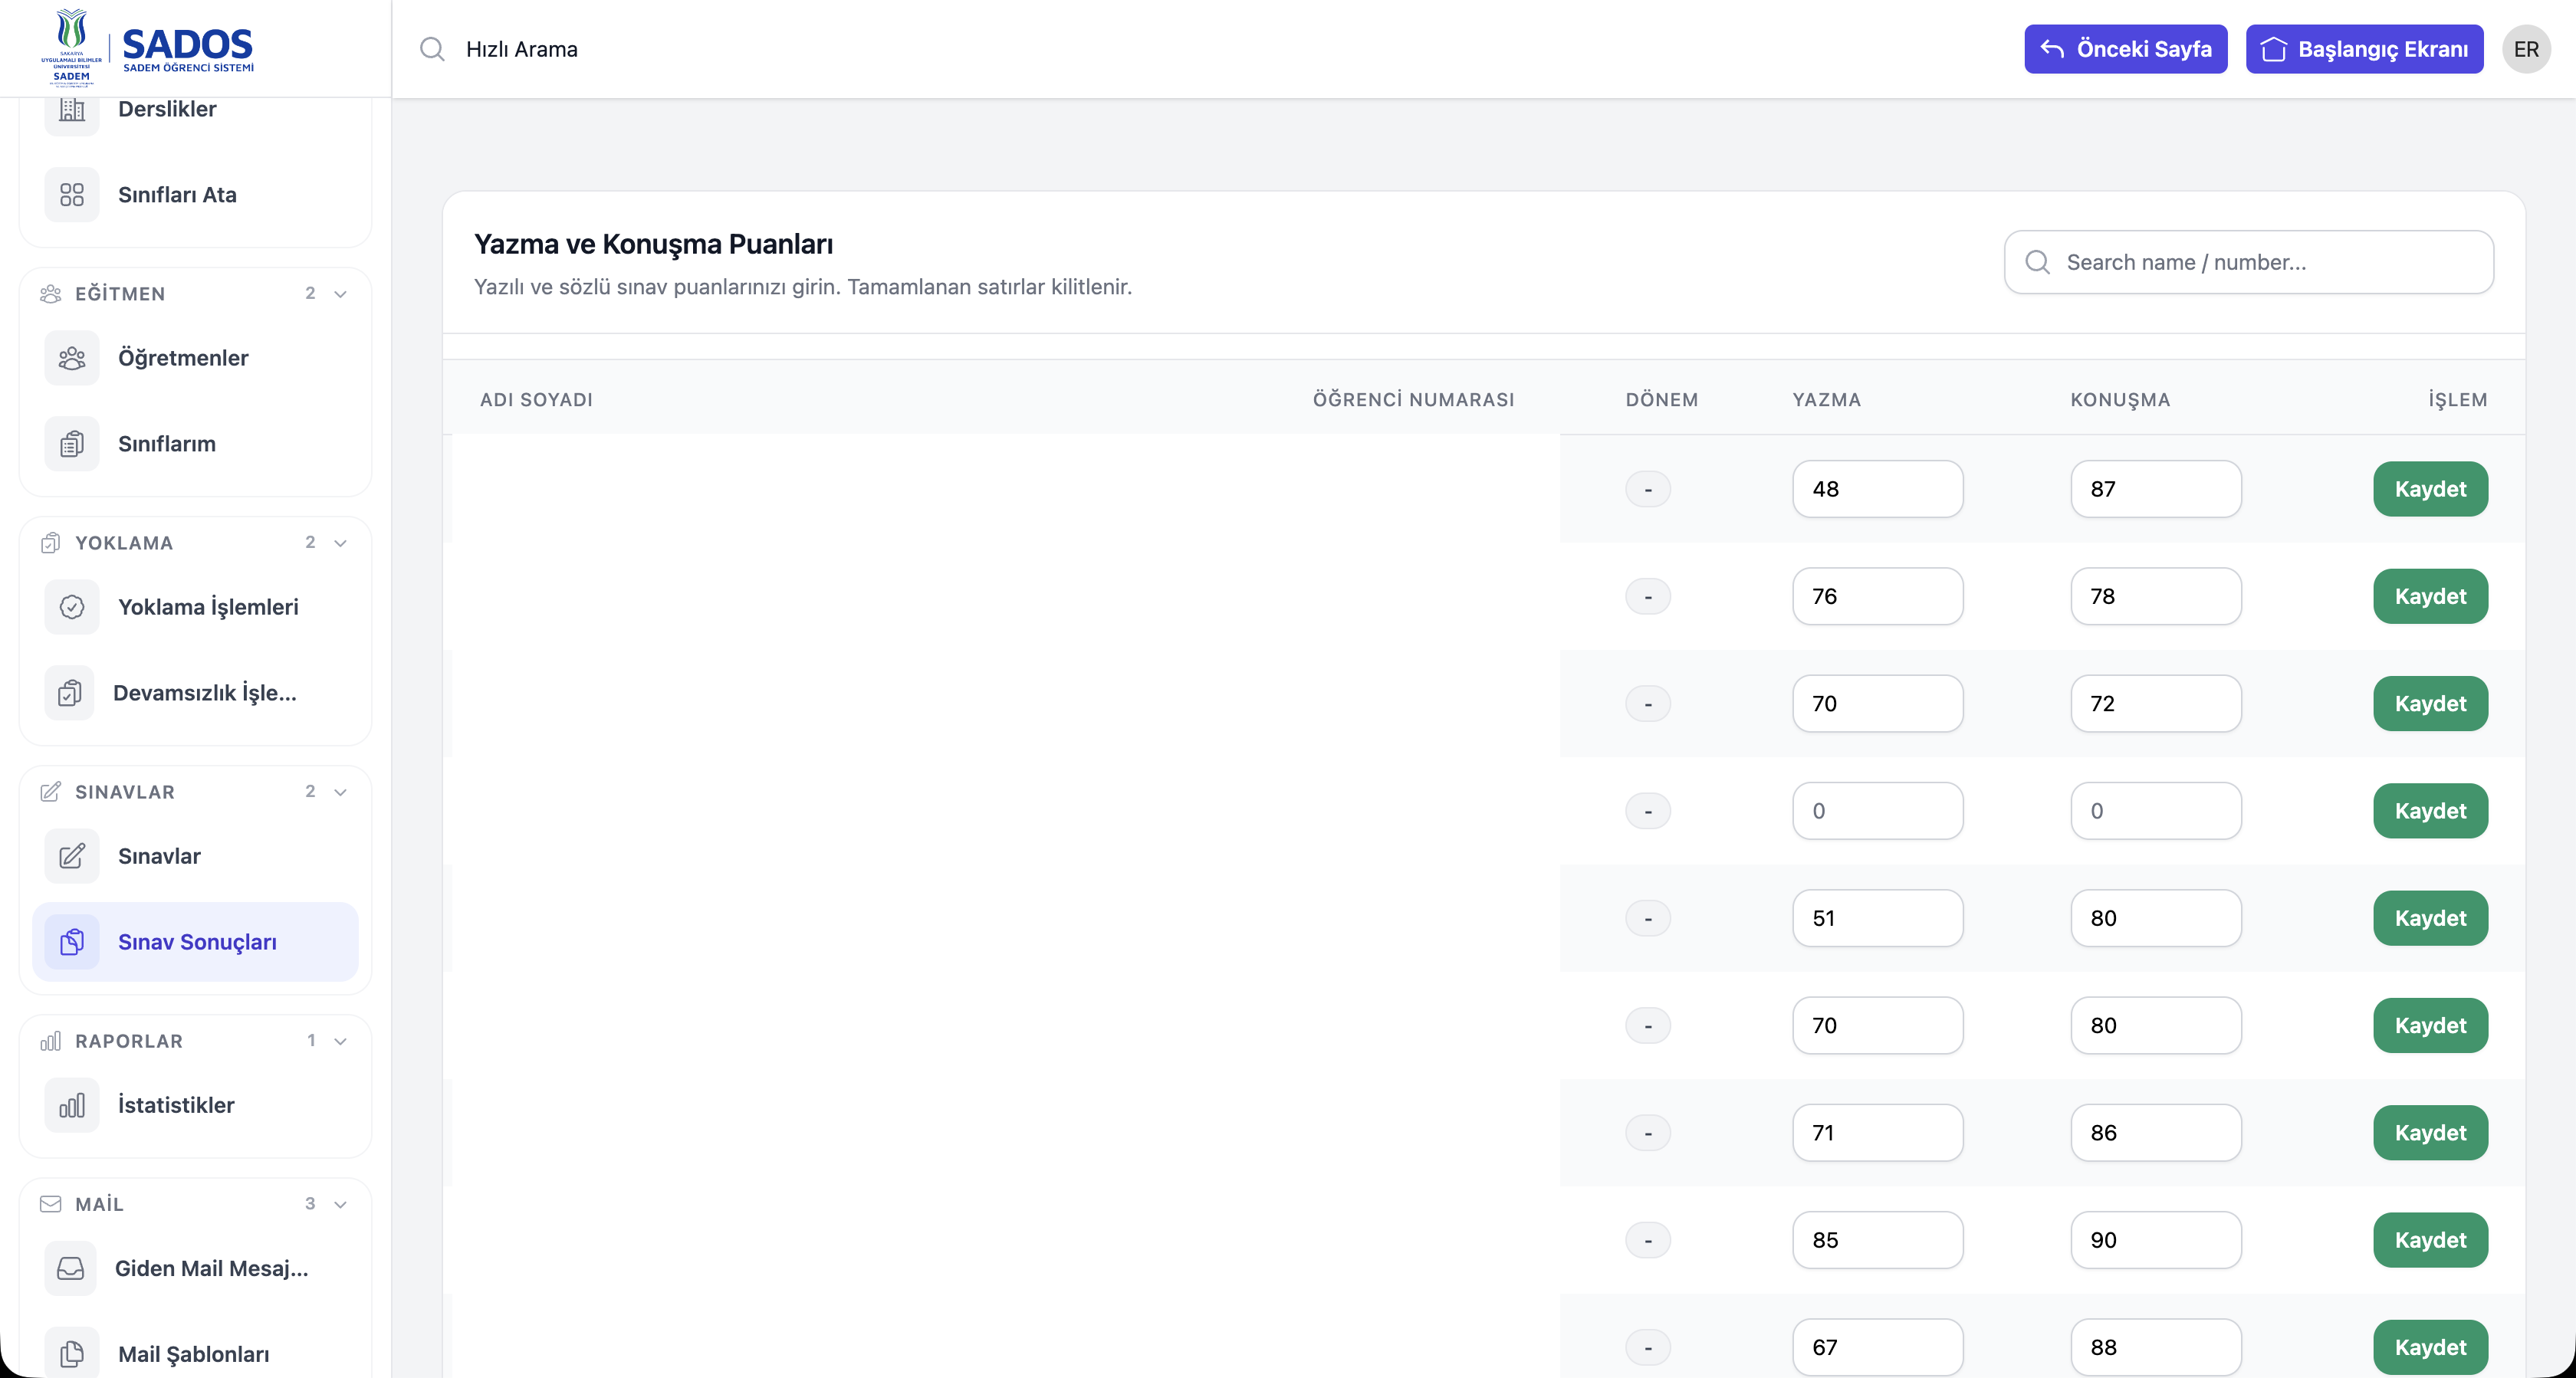
Task: Open Başlangıç Ekranı home button
Action: point(2365,49)
